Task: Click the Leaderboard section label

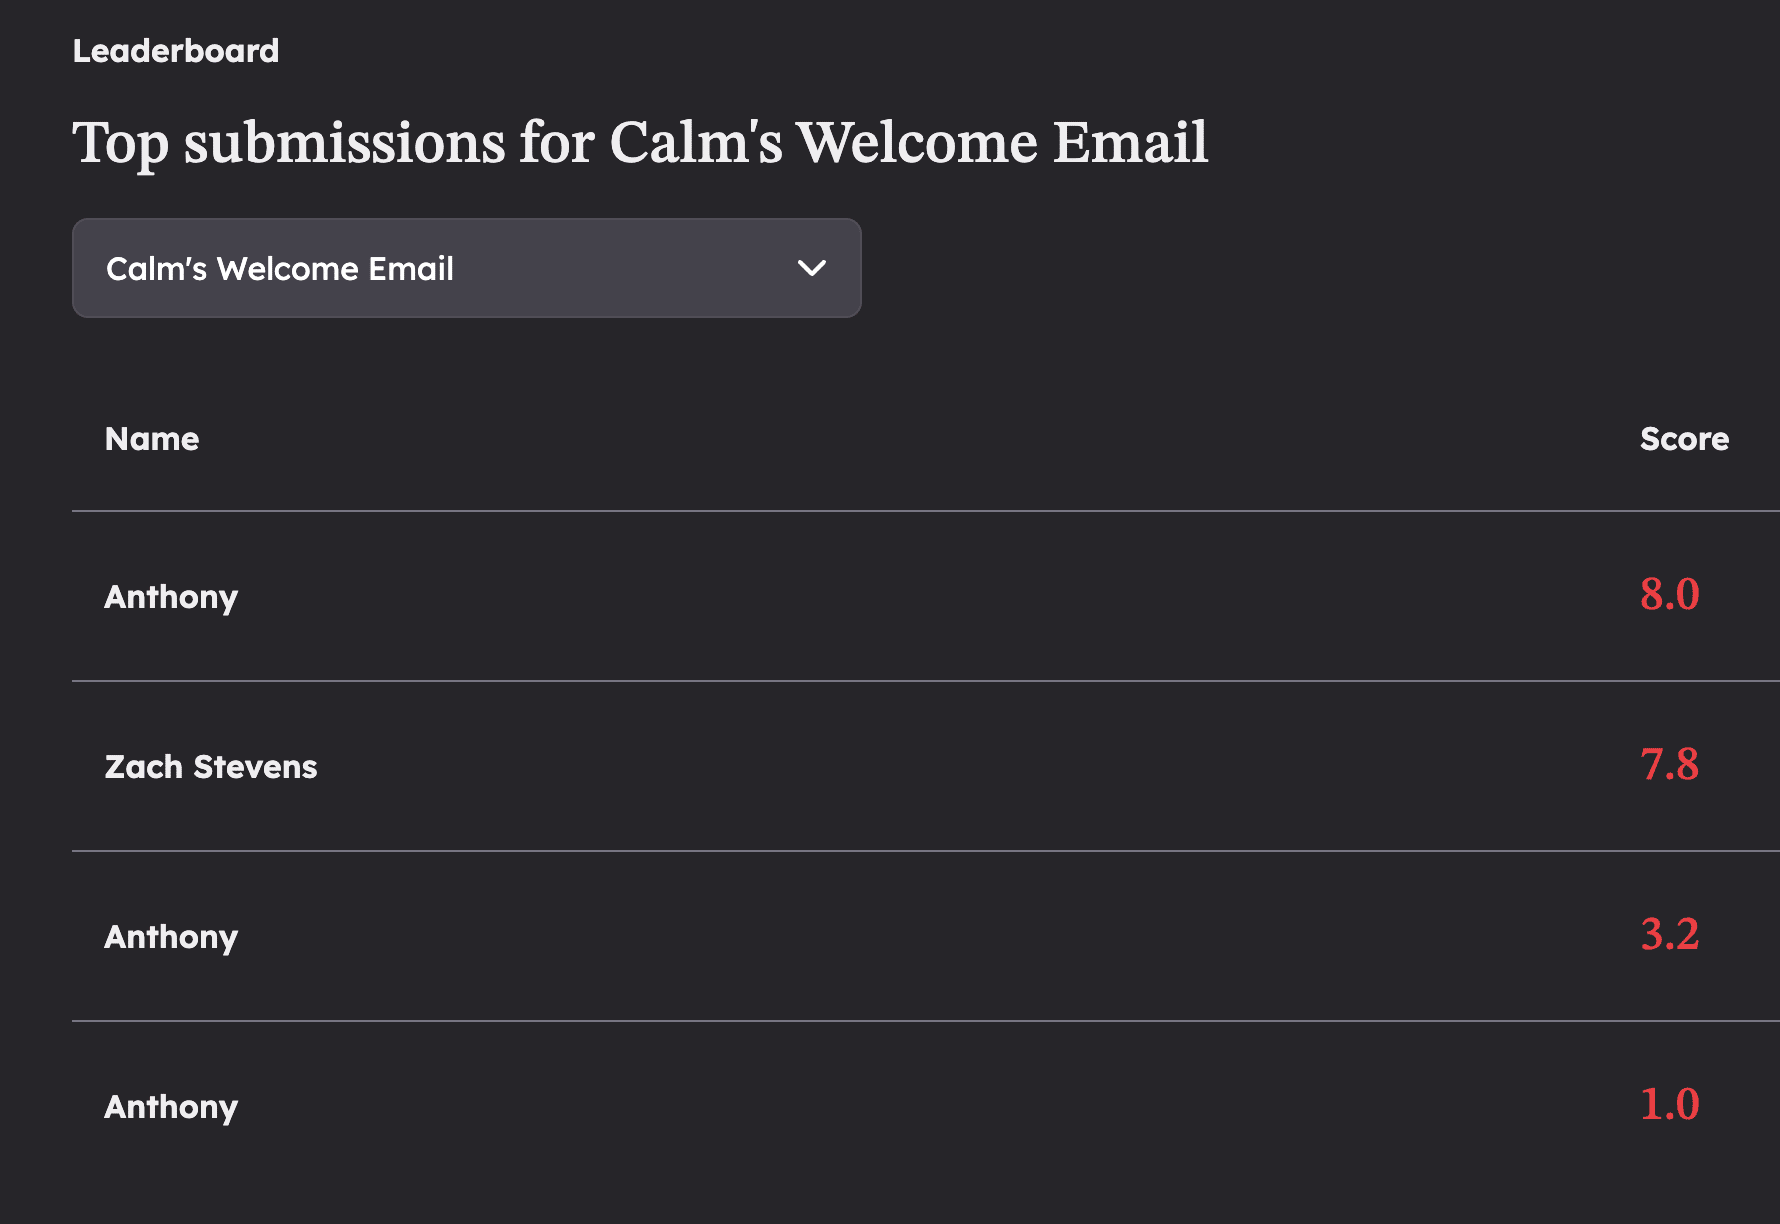Action: click(x=176, y=51)
